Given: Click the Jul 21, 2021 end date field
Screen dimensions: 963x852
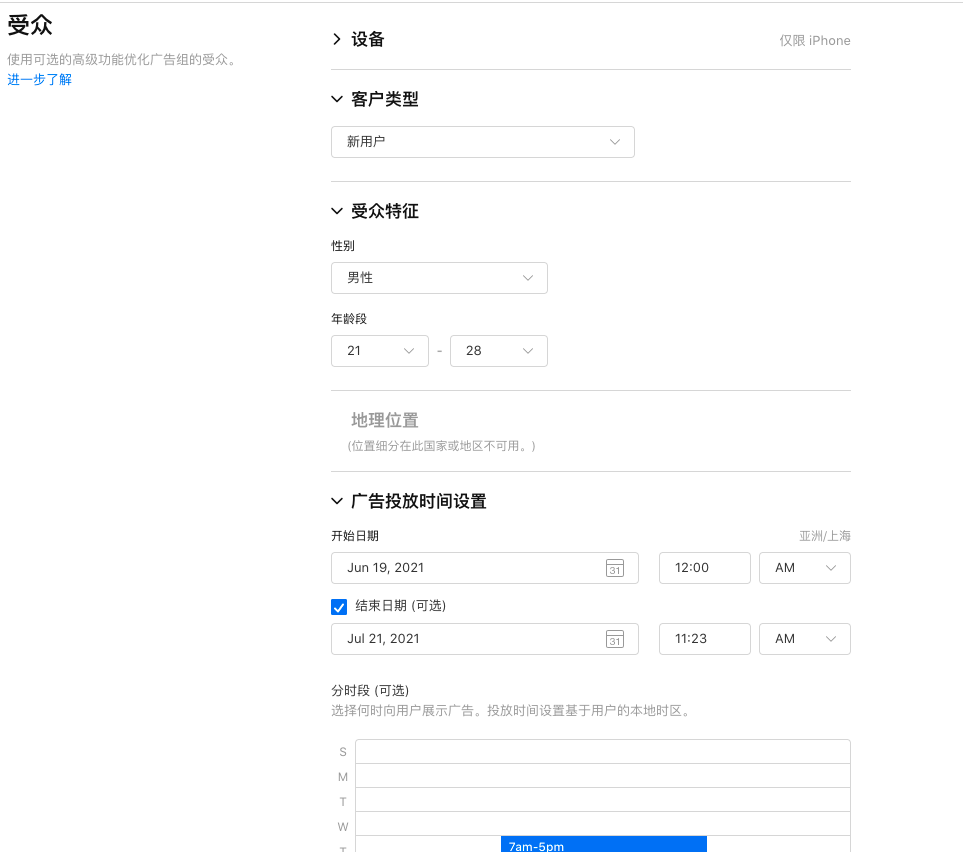Looking at the screenshot, I should coord(485,639).
